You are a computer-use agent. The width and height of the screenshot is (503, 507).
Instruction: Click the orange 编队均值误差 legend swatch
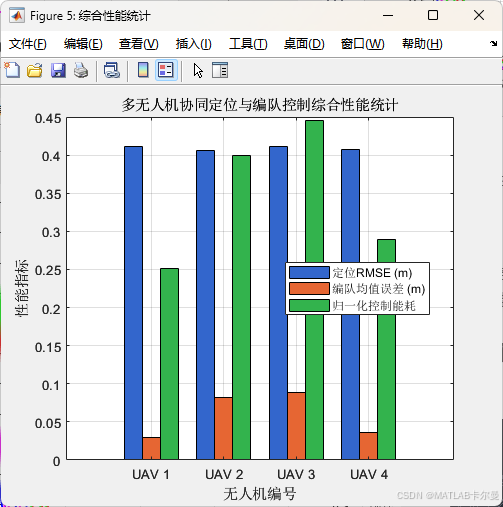pos(309,289)
